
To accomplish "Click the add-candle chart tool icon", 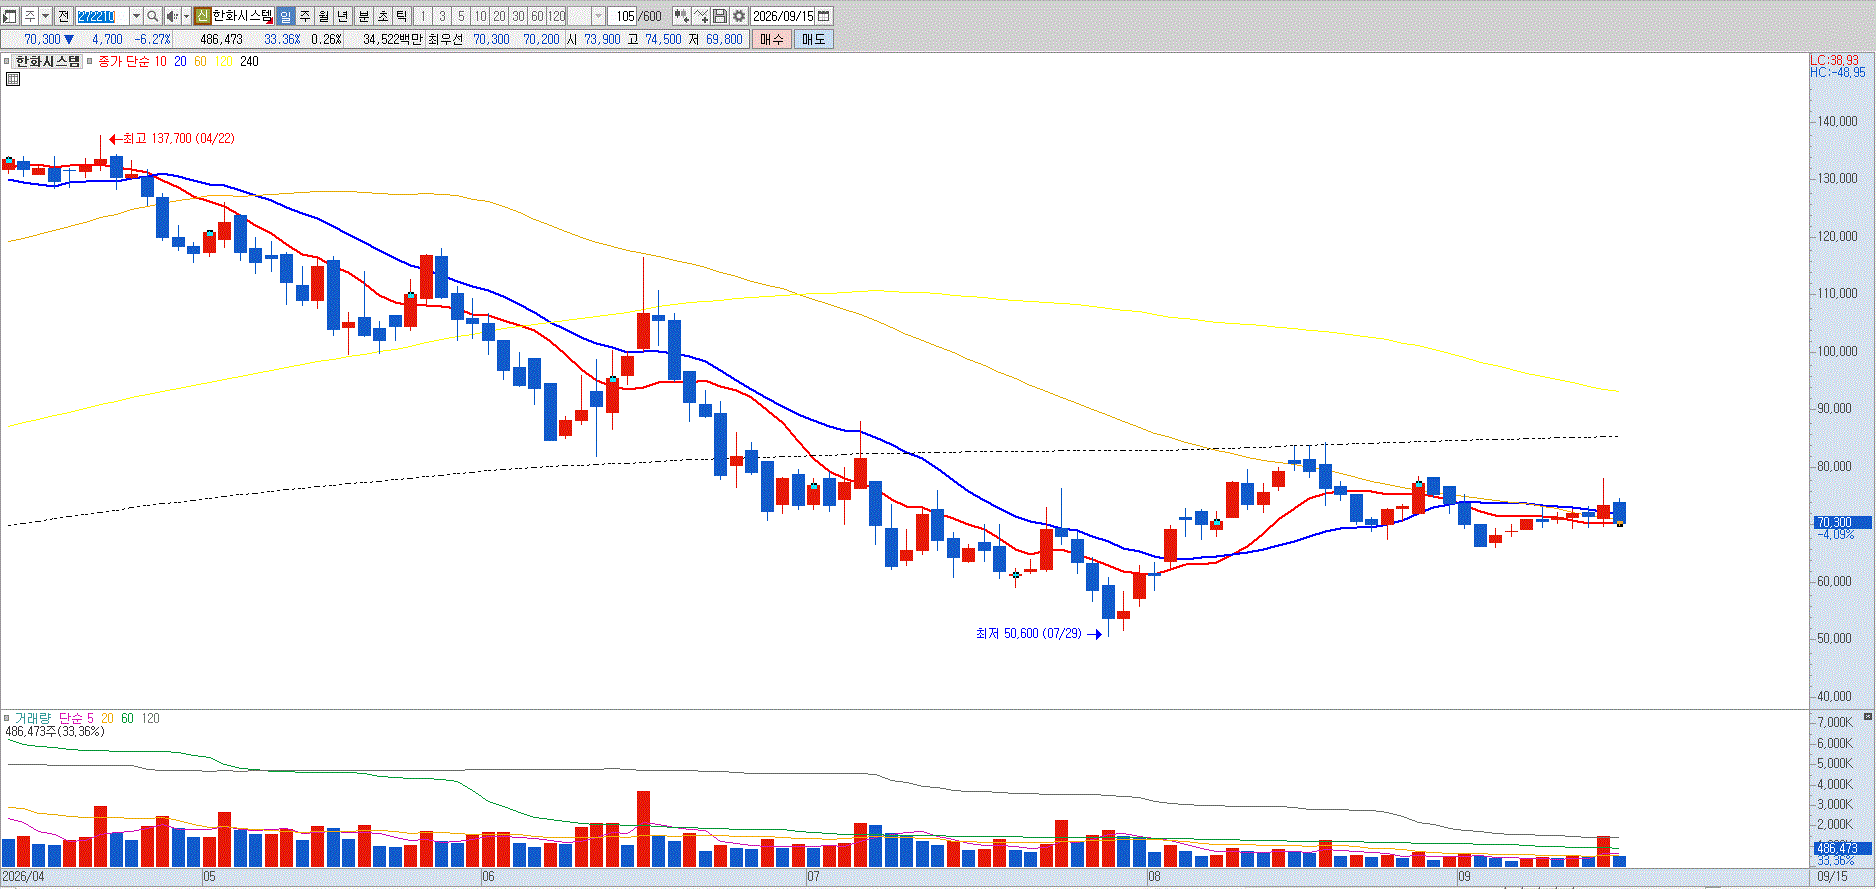I will coord(680,16).
